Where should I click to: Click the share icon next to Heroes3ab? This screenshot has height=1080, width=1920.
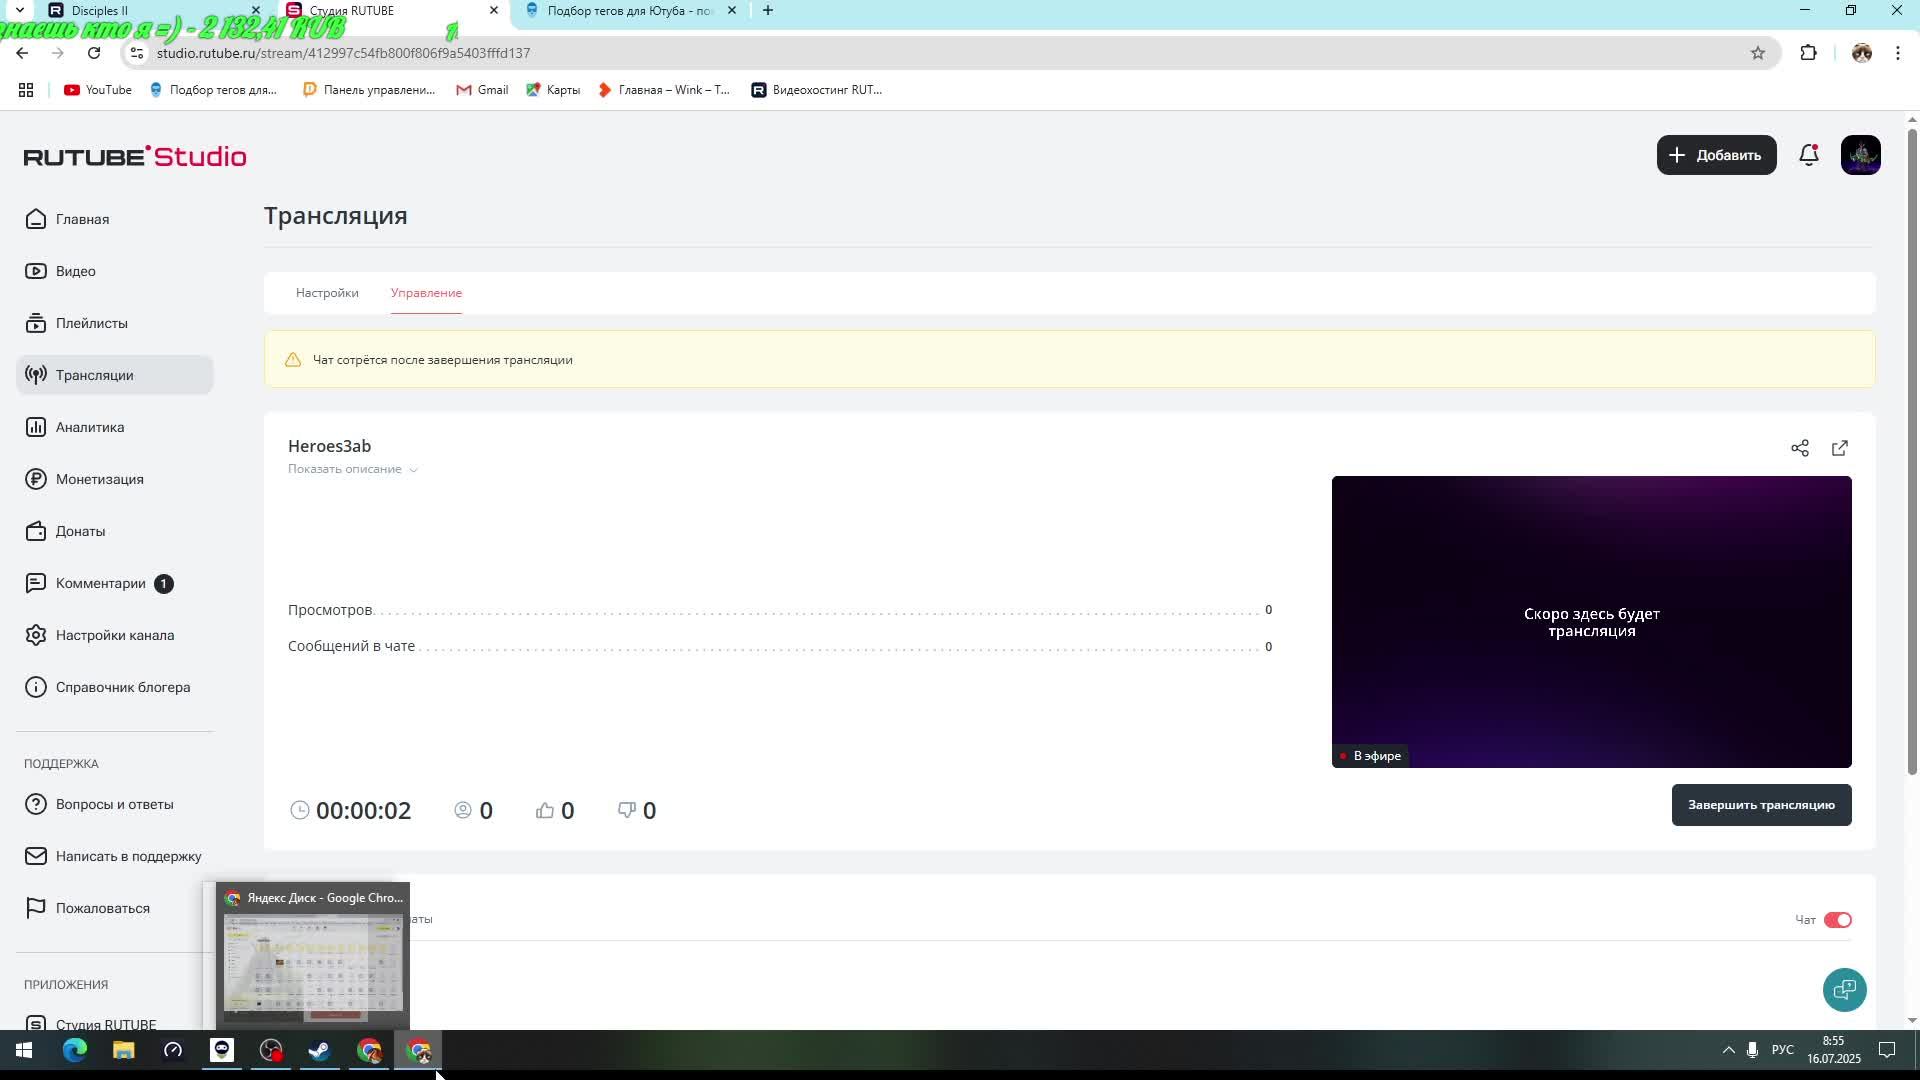click(x=1799, y=448)
